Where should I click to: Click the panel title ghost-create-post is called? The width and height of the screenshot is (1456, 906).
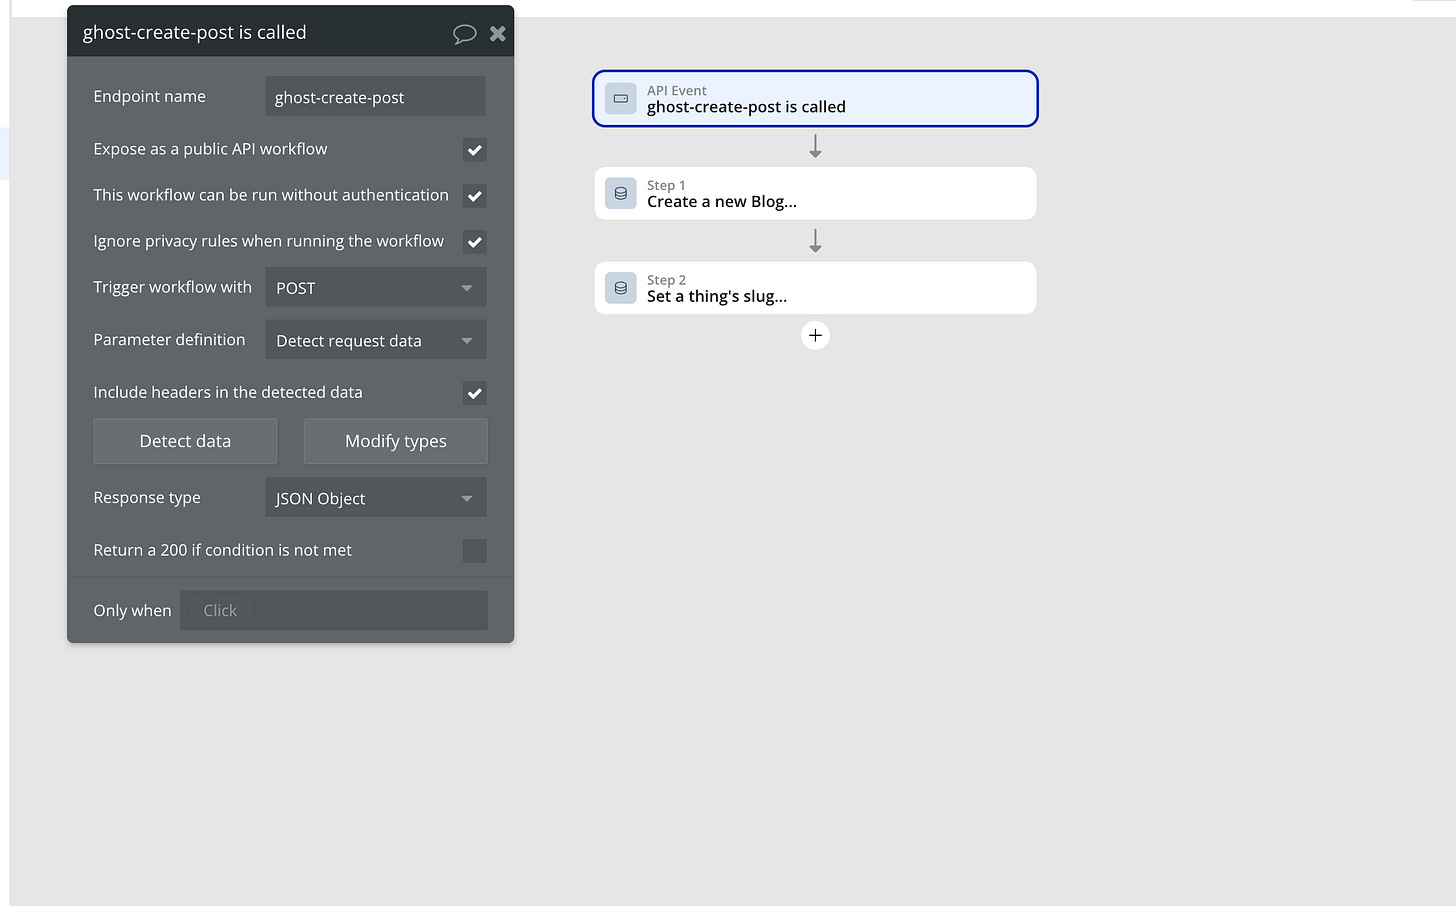click(x=195, y=32)
